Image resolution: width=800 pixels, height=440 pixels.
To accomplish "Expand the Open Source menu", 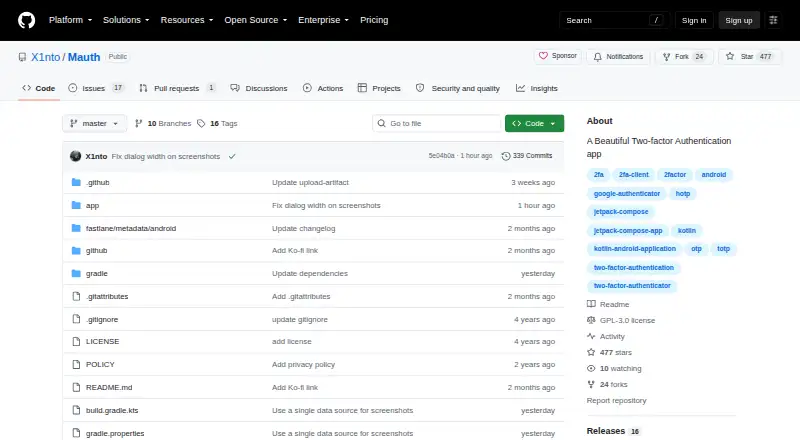I will (x=256, y=20).
